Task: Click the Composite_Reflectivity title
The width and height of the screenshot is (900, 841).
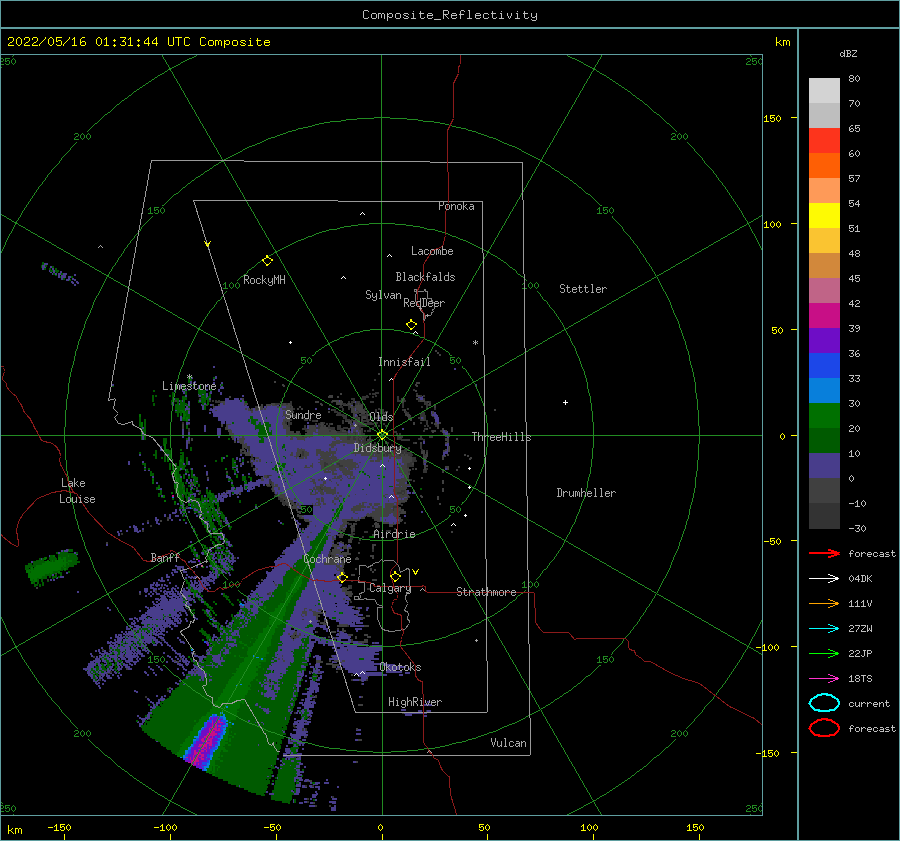Action: [449, 15]
